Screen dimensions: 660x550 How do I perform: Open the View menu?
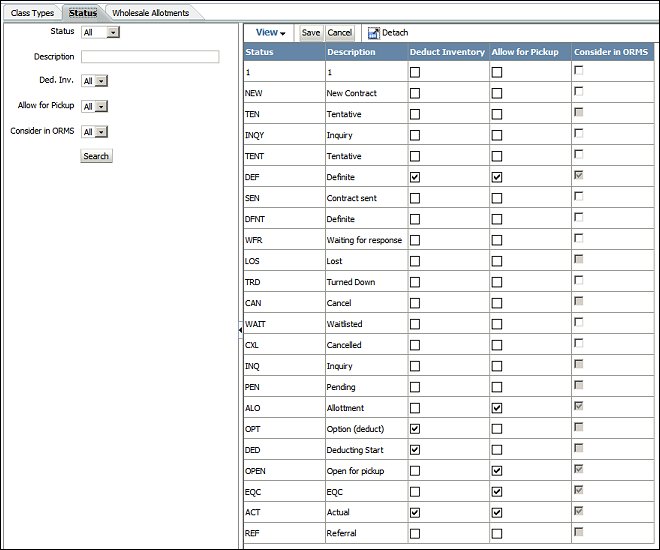(x=270, y=33)
